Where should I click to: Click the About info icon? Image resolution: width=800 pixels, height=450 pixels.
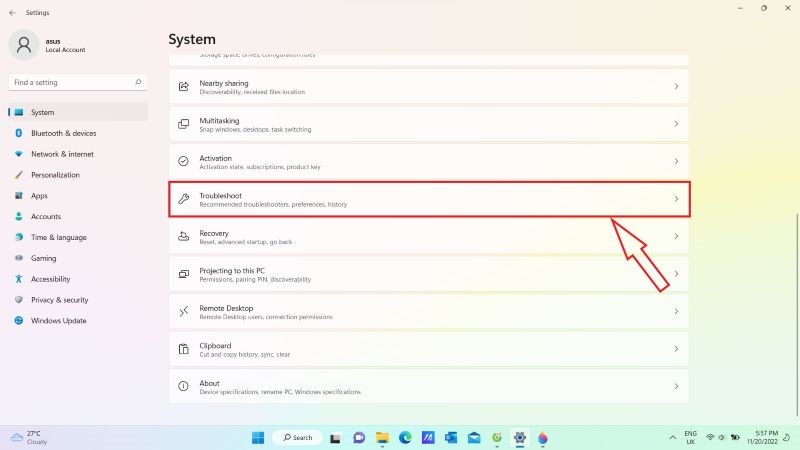(184, 386)
